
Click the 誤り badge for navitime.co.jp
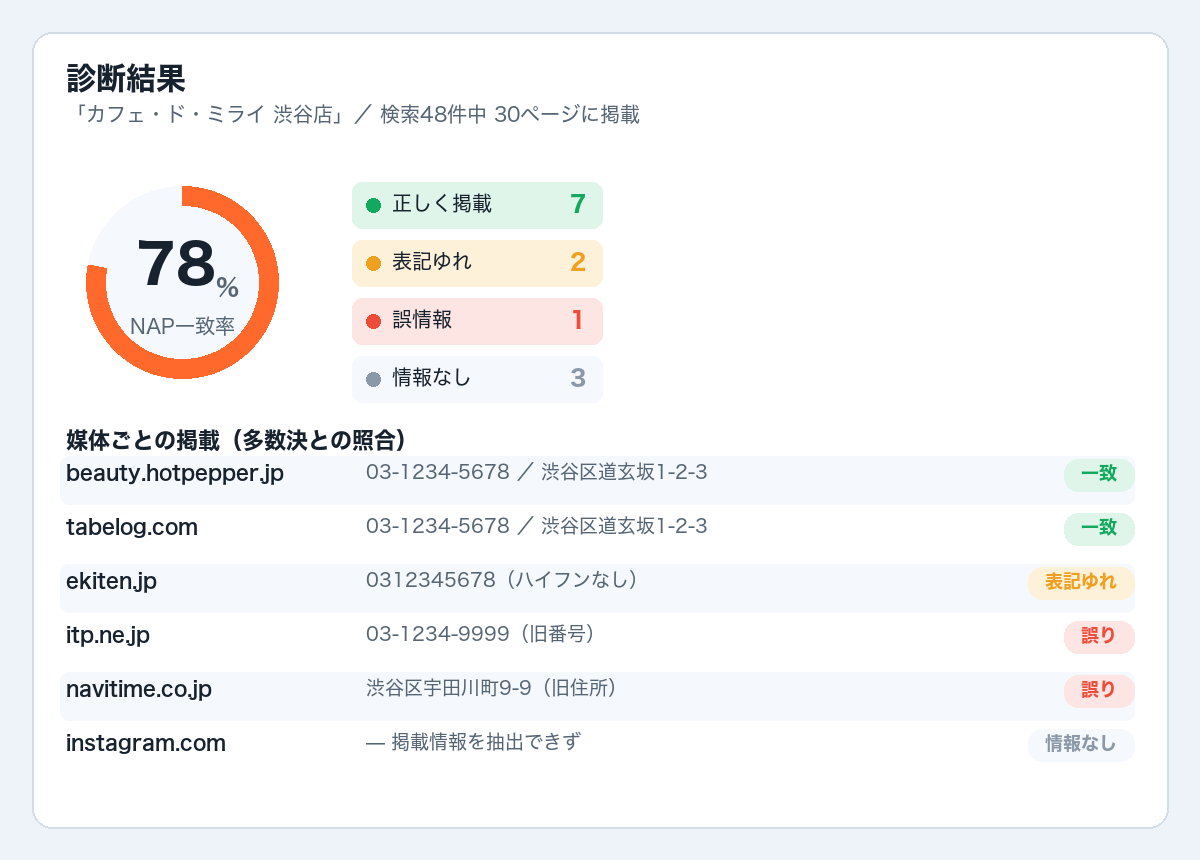click(1099, 691)
